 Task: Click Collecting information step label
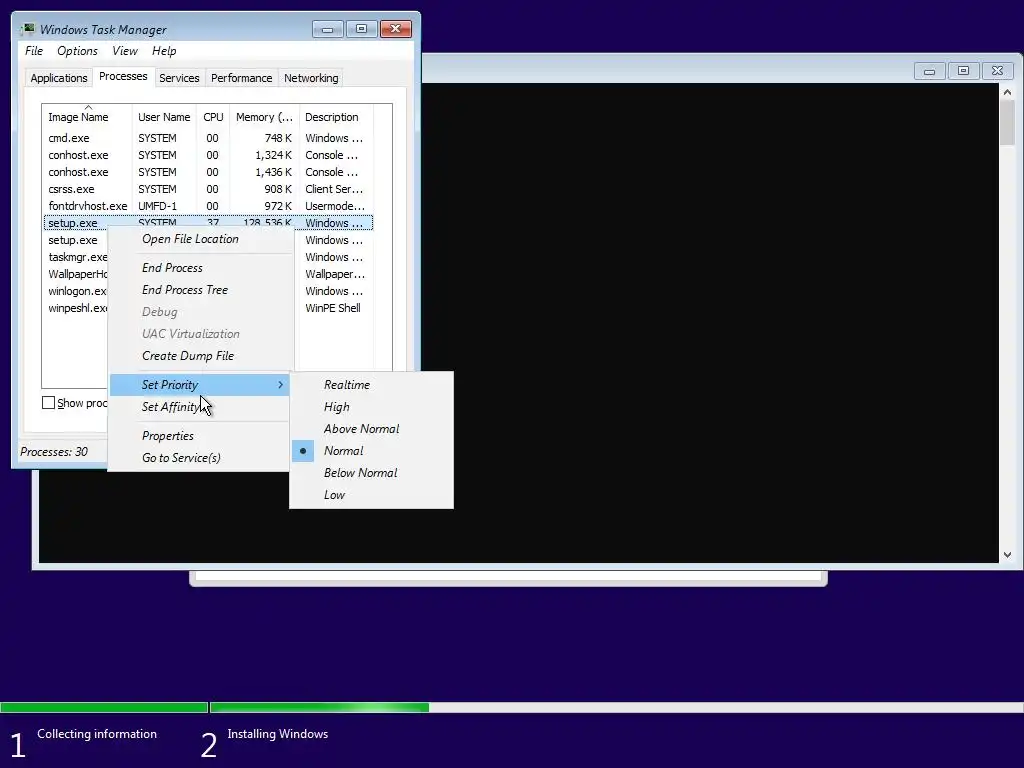coord(97,734)
